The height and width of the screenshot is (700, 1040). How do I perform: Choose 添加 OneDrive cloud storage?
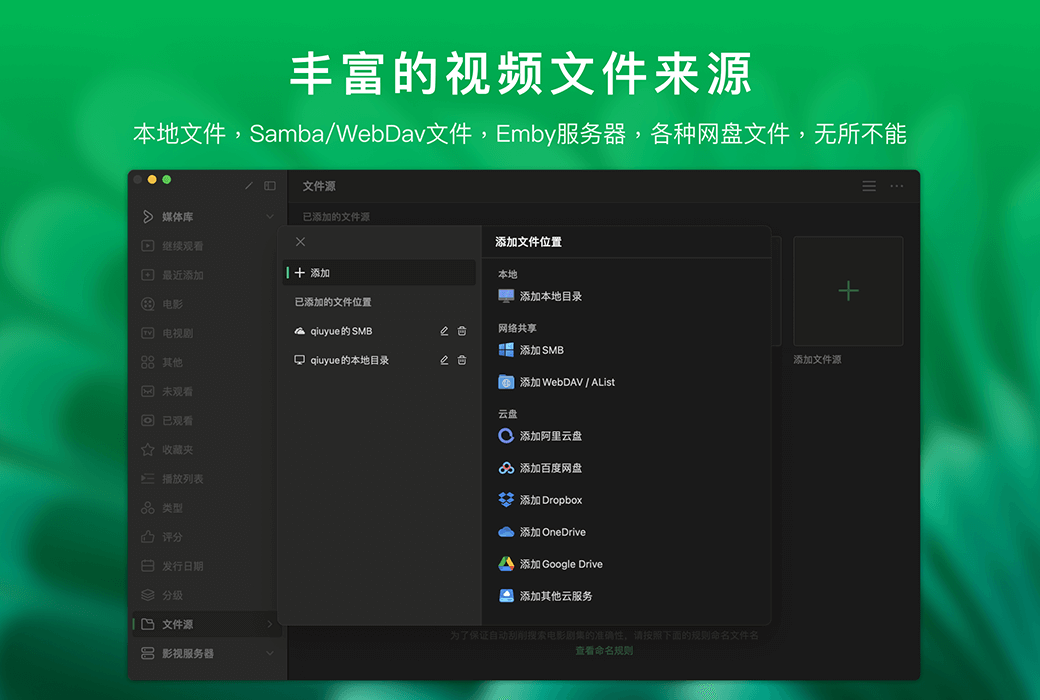[553, 531]
